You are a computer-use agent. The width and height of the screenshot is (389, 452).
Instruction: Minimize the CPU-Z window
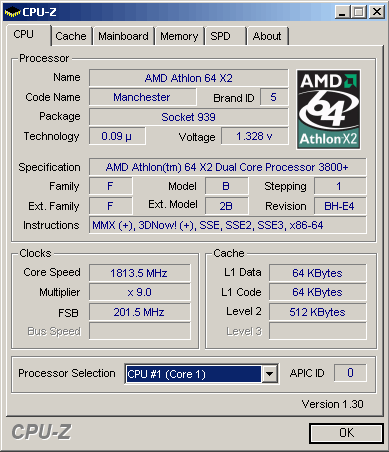[342, 12]
